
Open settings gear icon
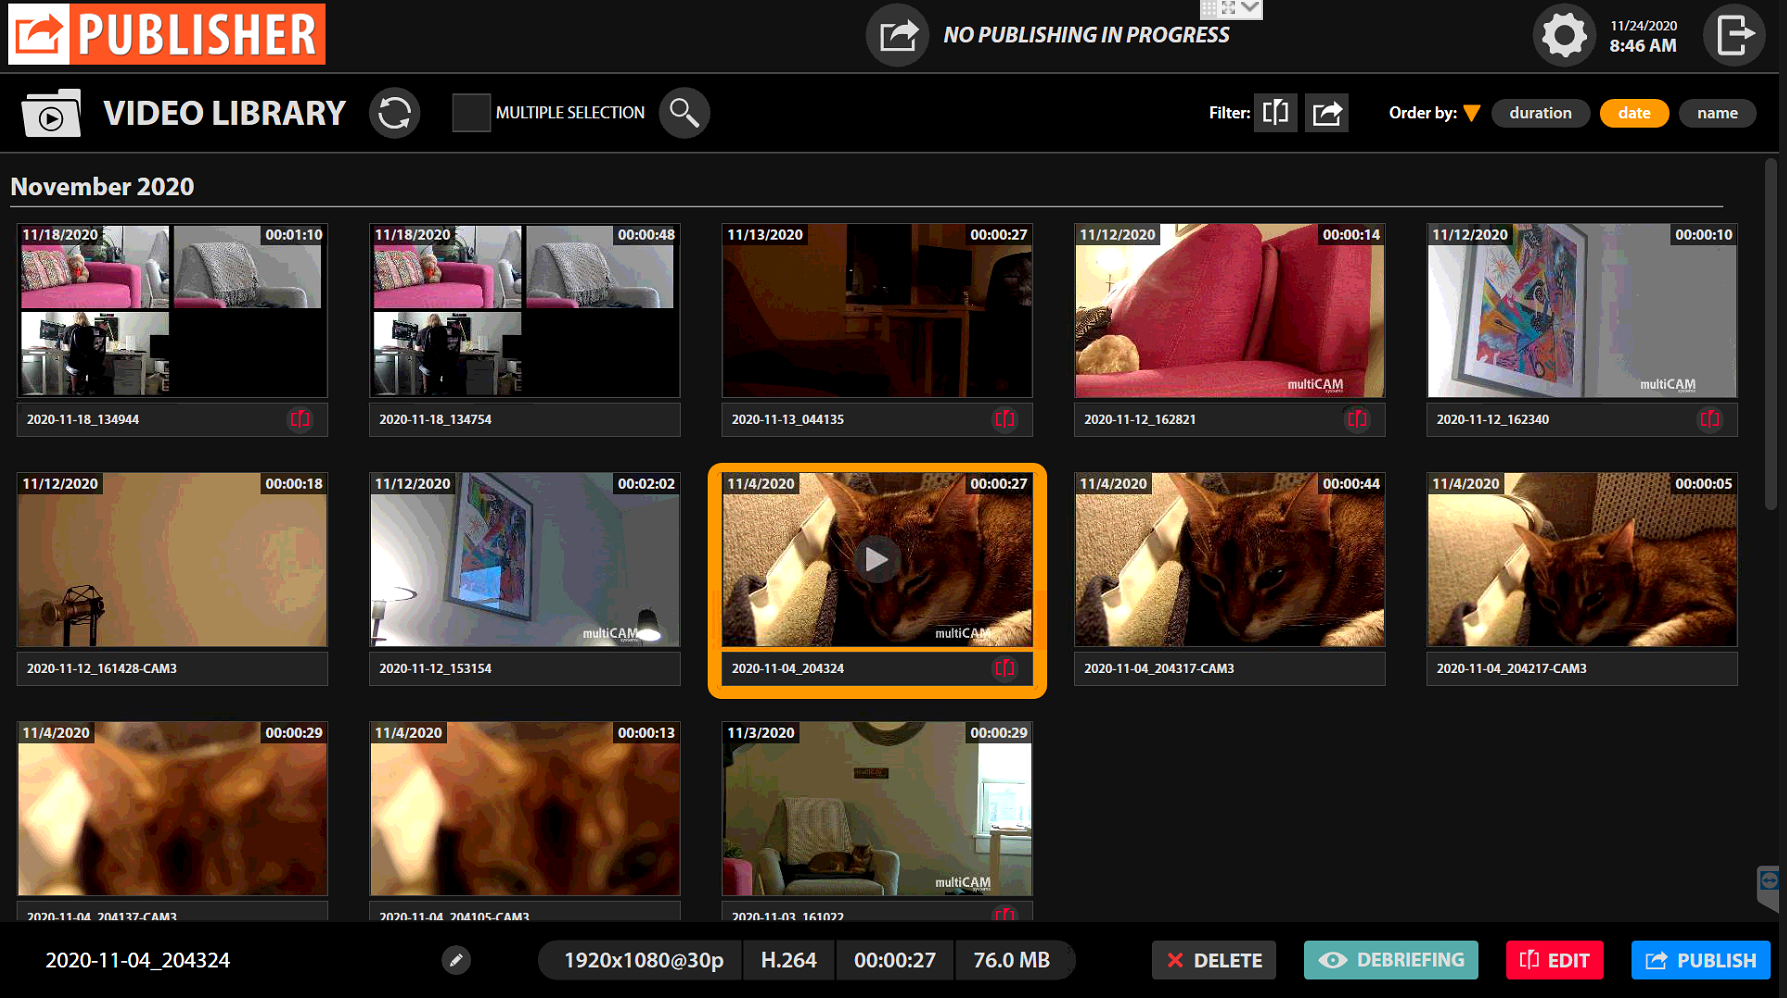[1564, 36]
